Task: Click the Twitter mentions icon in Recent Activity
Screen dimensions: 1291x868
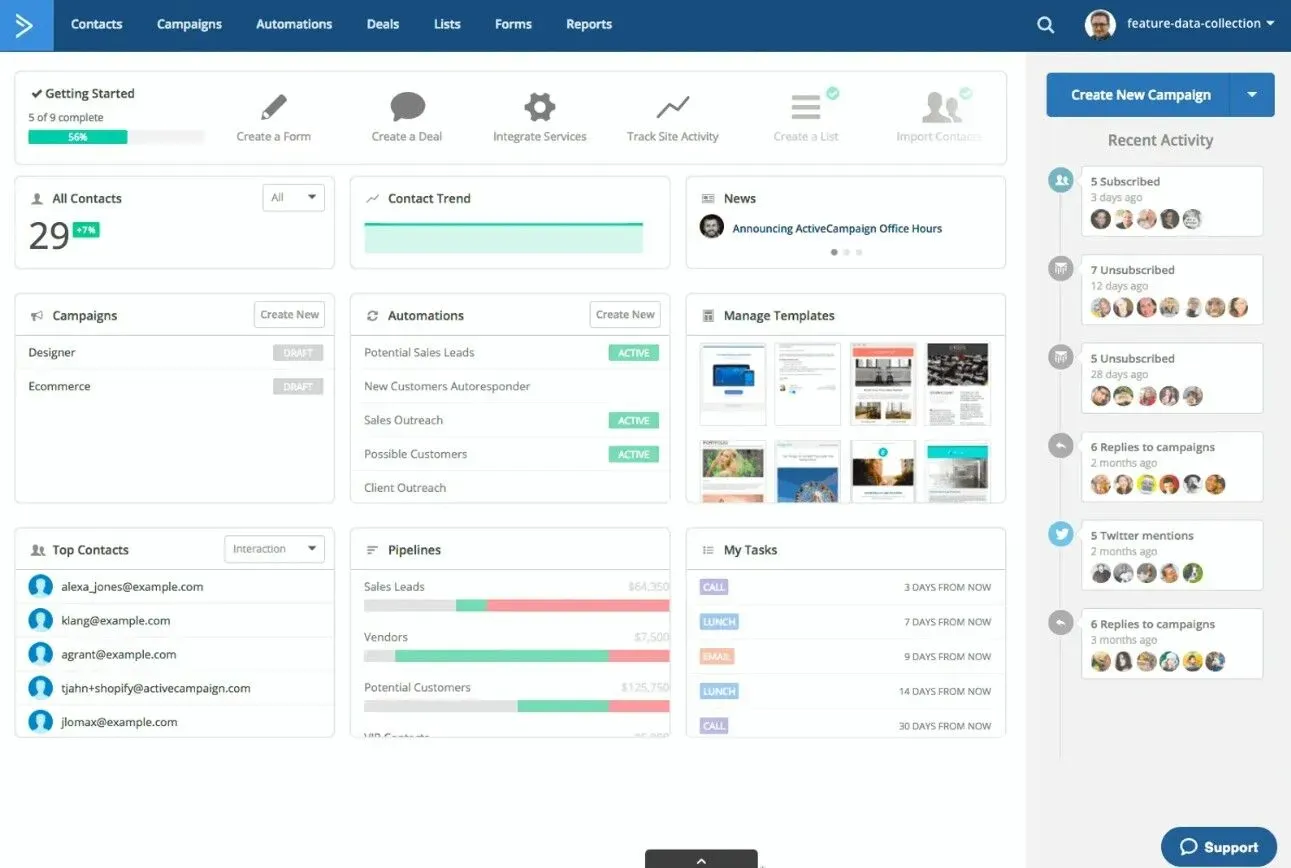Action: tap(1060, 534)
